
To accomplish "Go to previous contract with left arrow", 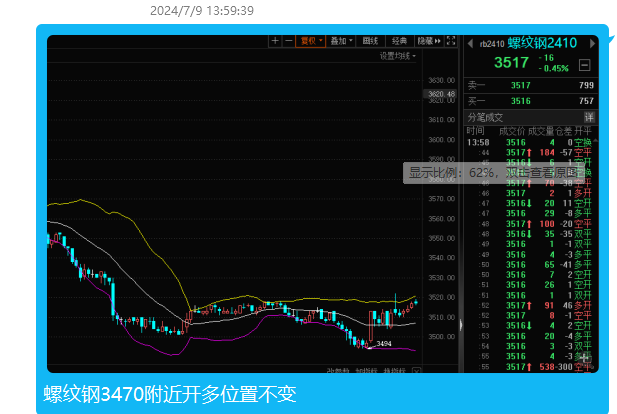I will 470,43.
